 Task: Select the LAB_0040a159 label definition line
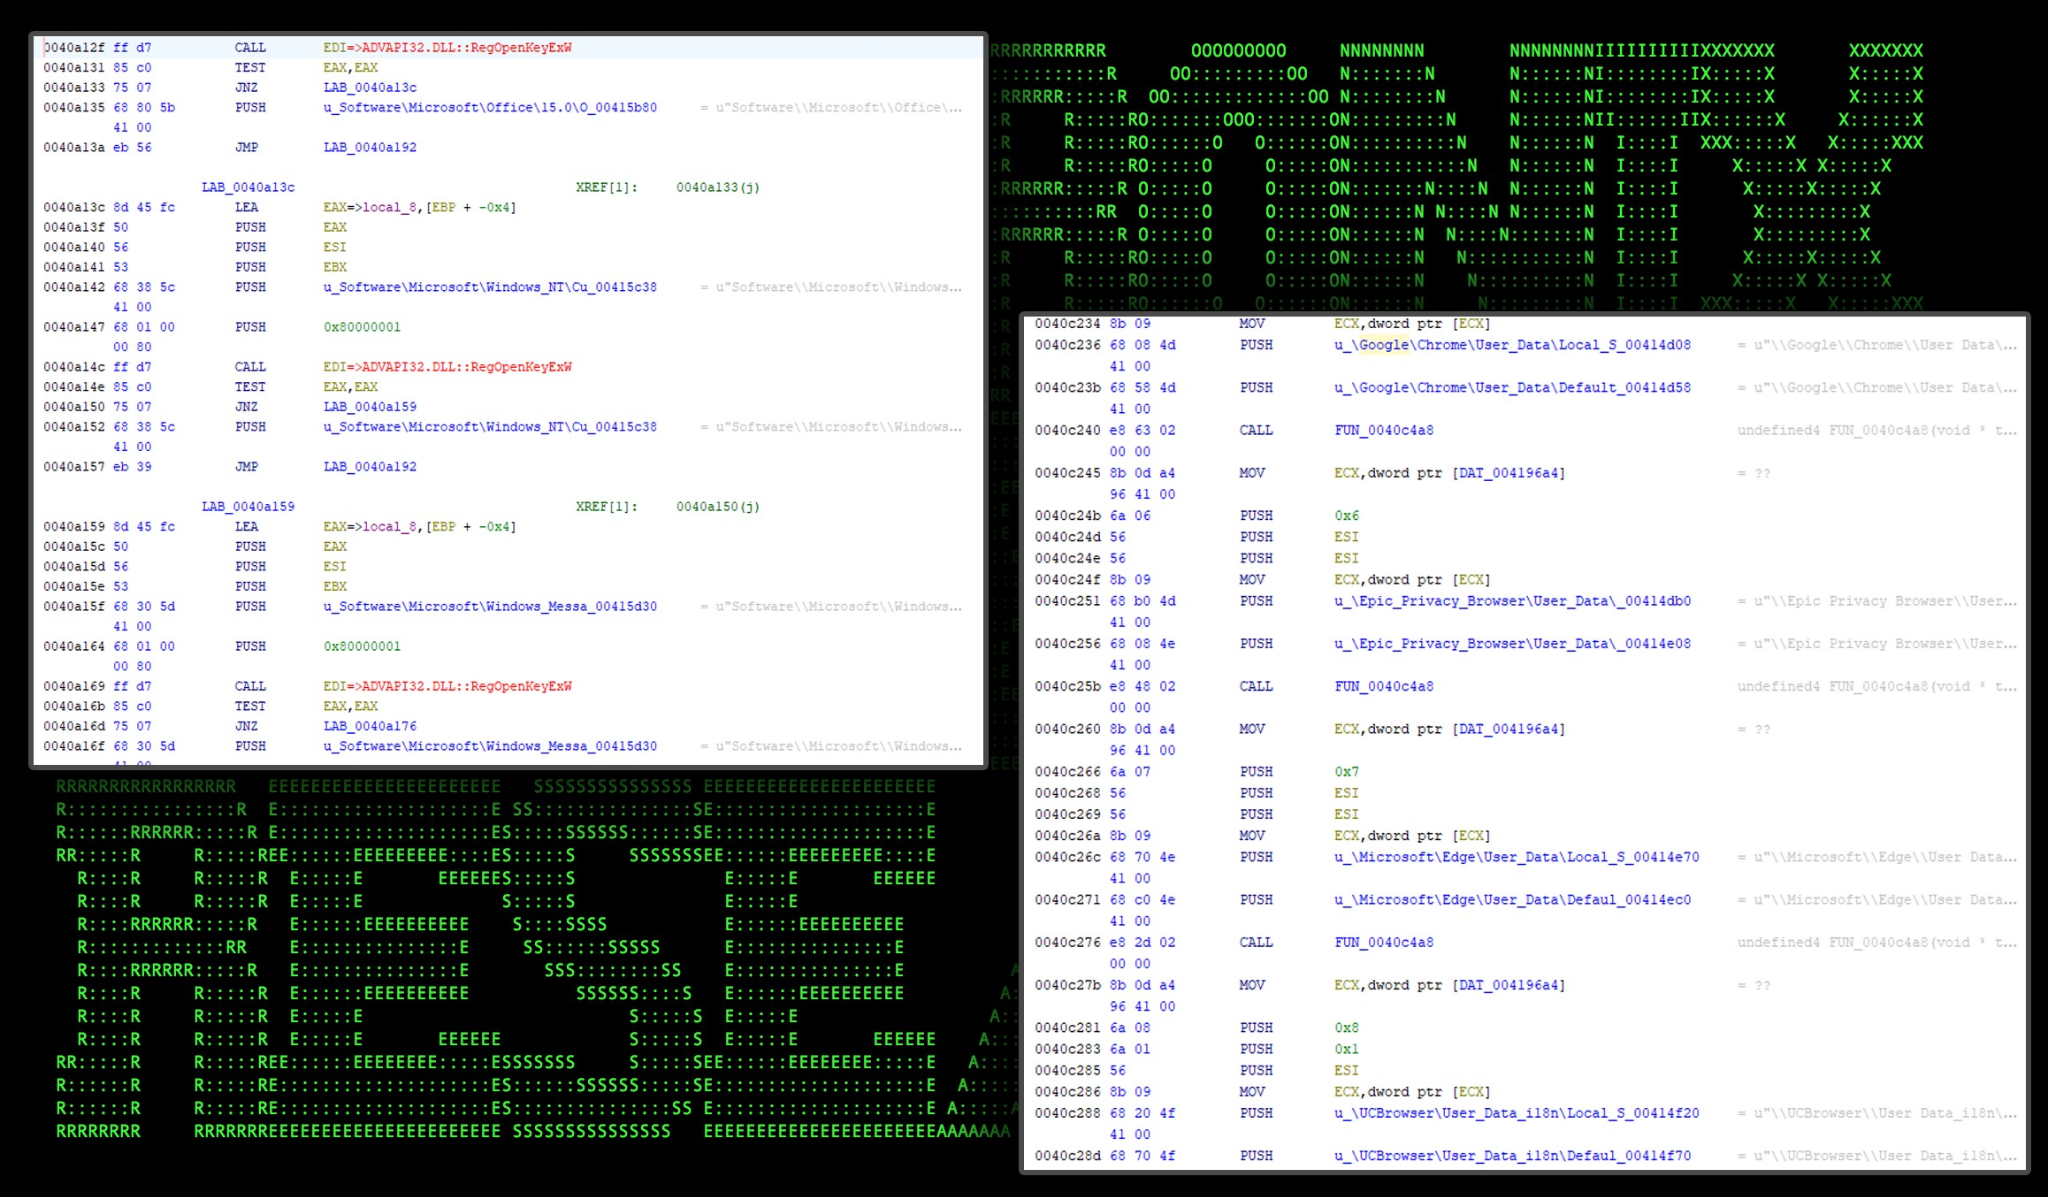pyautogui.click(x=248, y=506)
